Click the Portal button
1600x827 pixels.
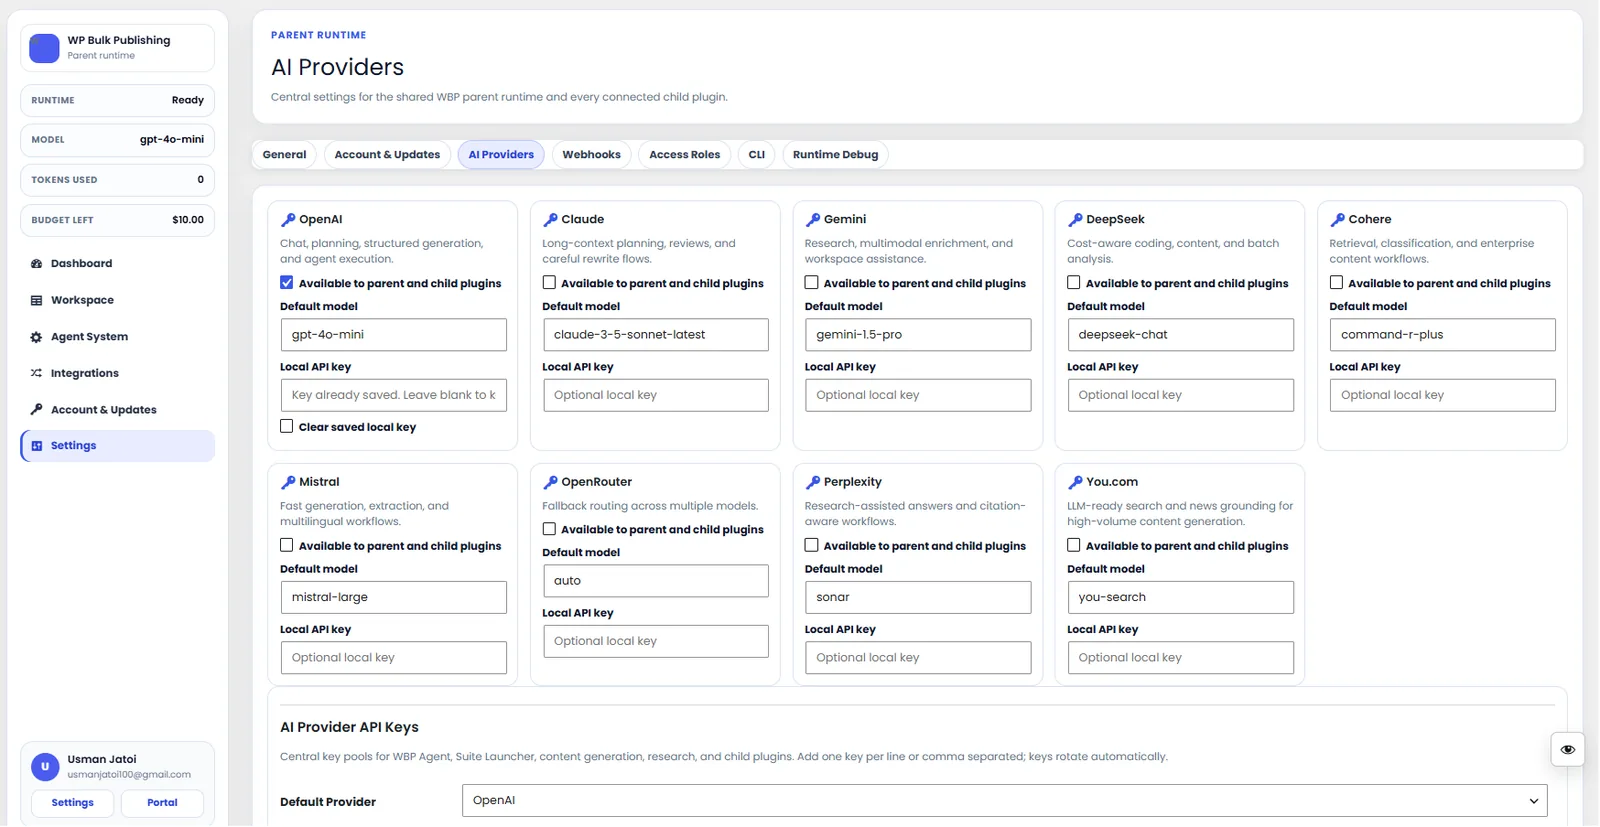pyautogui.click(x=162, y=803)
